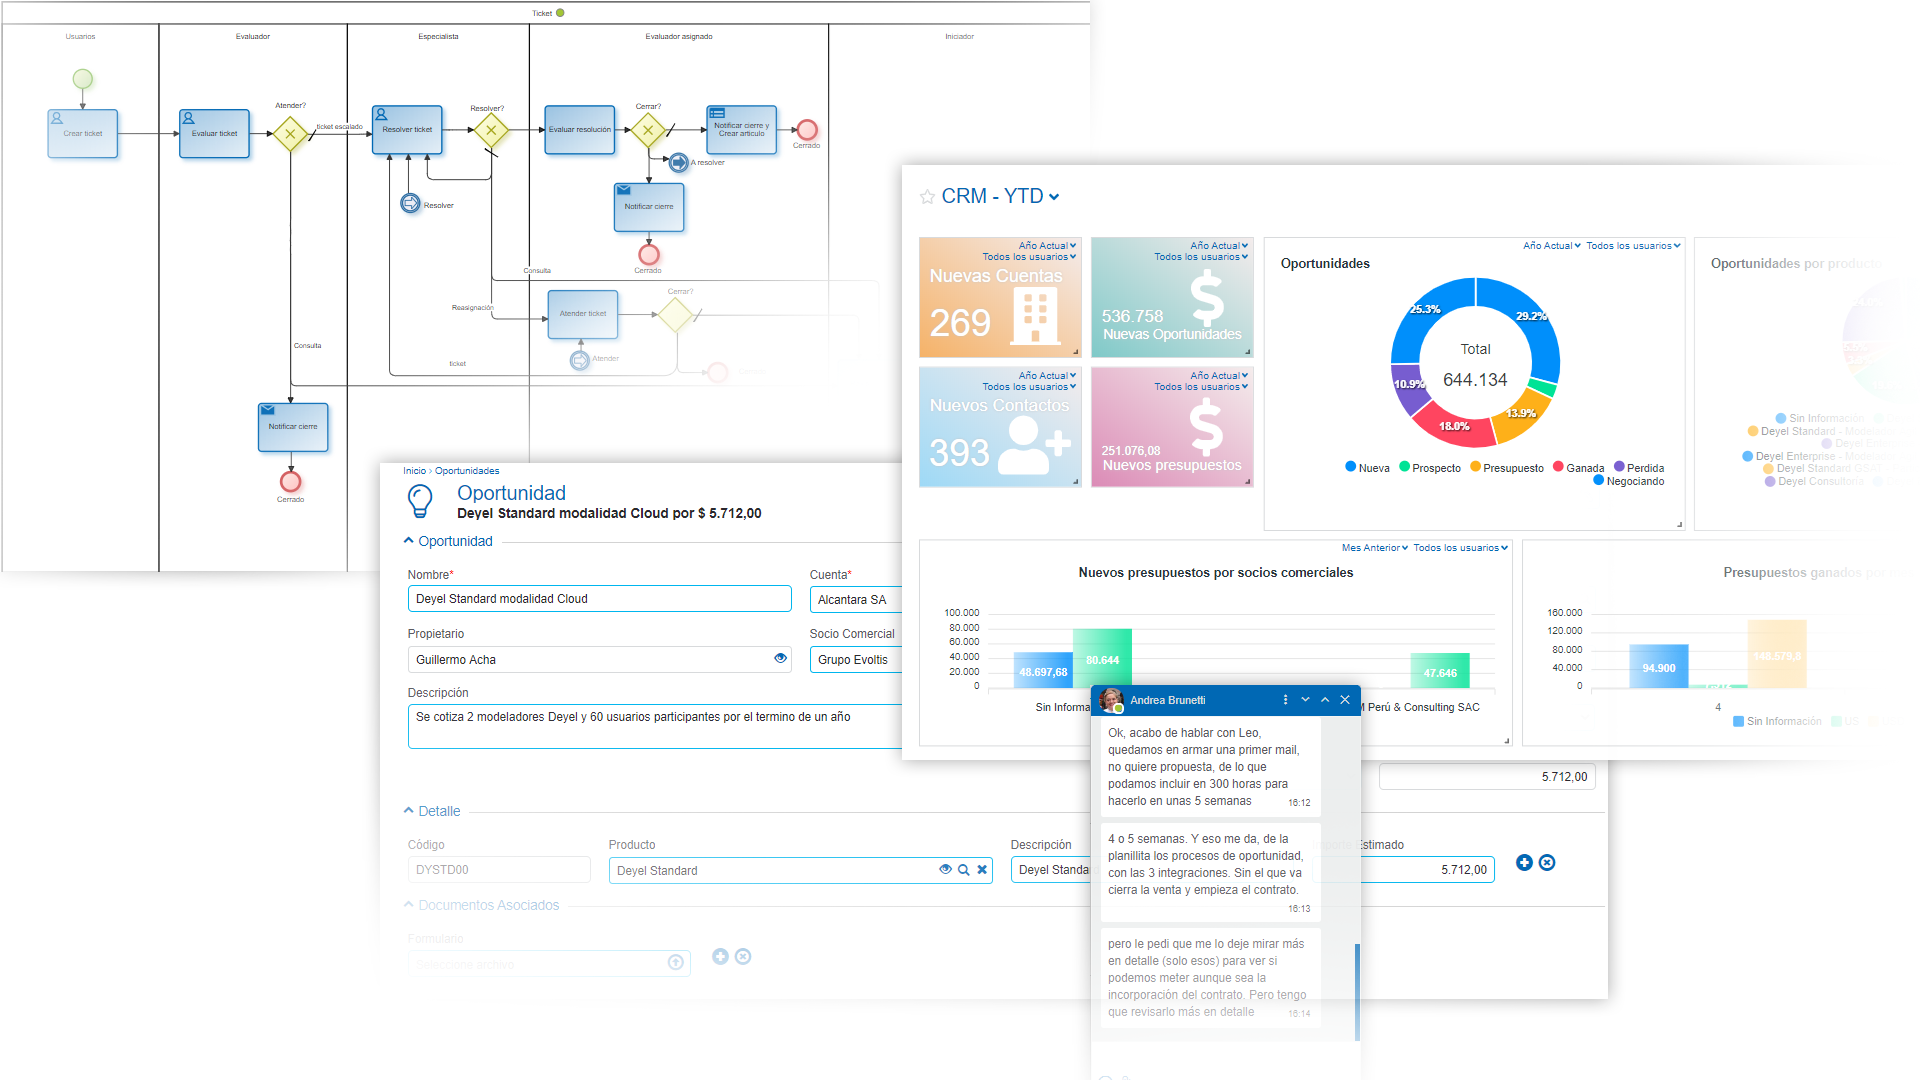1920x1080 pixels.
Task: Select the Evaluar resolución task node
Action: 580,130
